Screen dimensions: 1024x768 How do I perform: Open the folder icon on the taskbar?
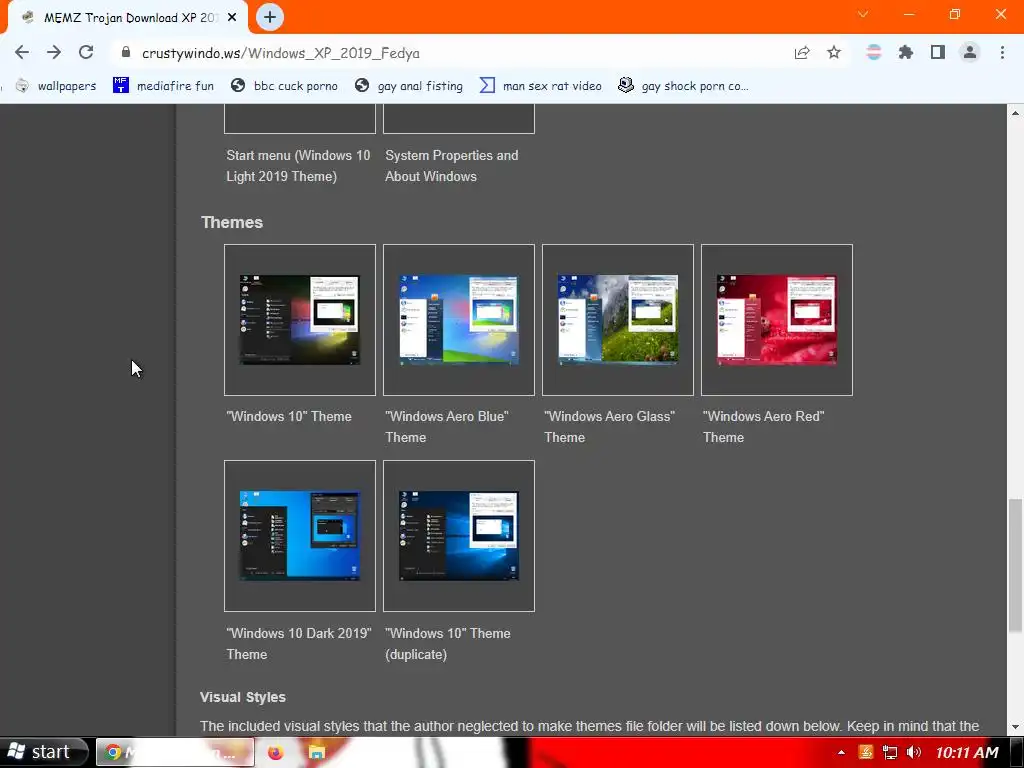317,752
